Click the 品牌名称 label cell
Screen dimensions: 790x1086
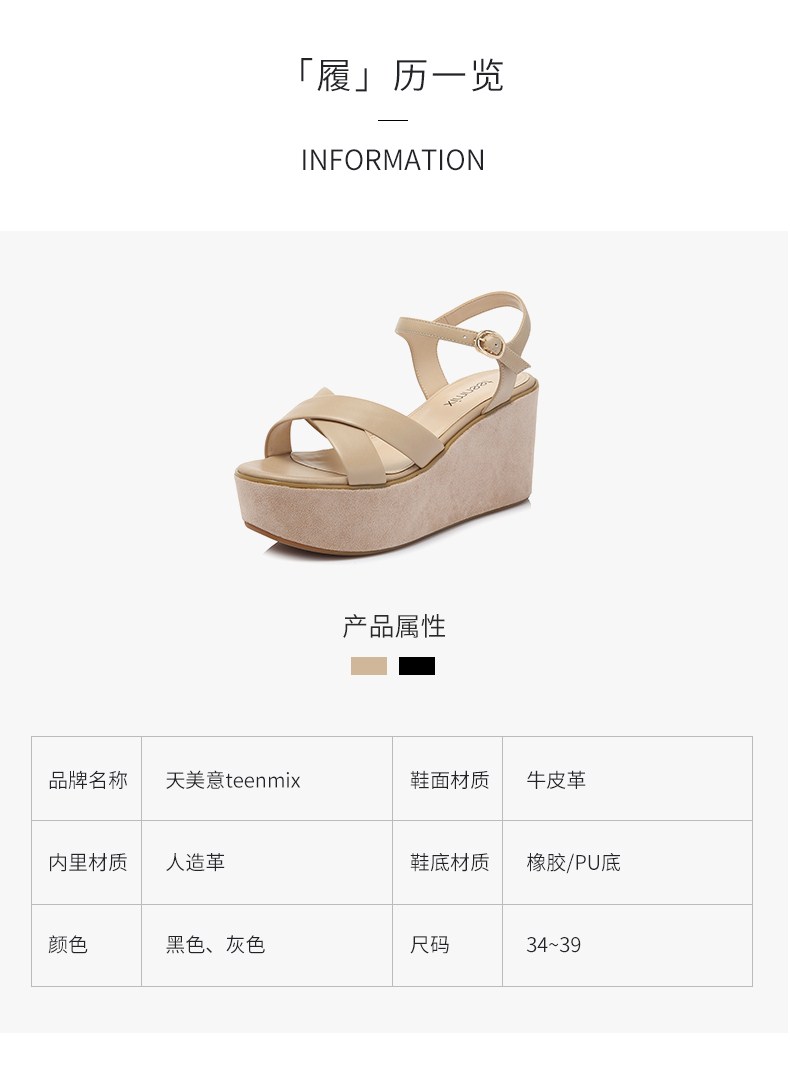pos(87,780)
